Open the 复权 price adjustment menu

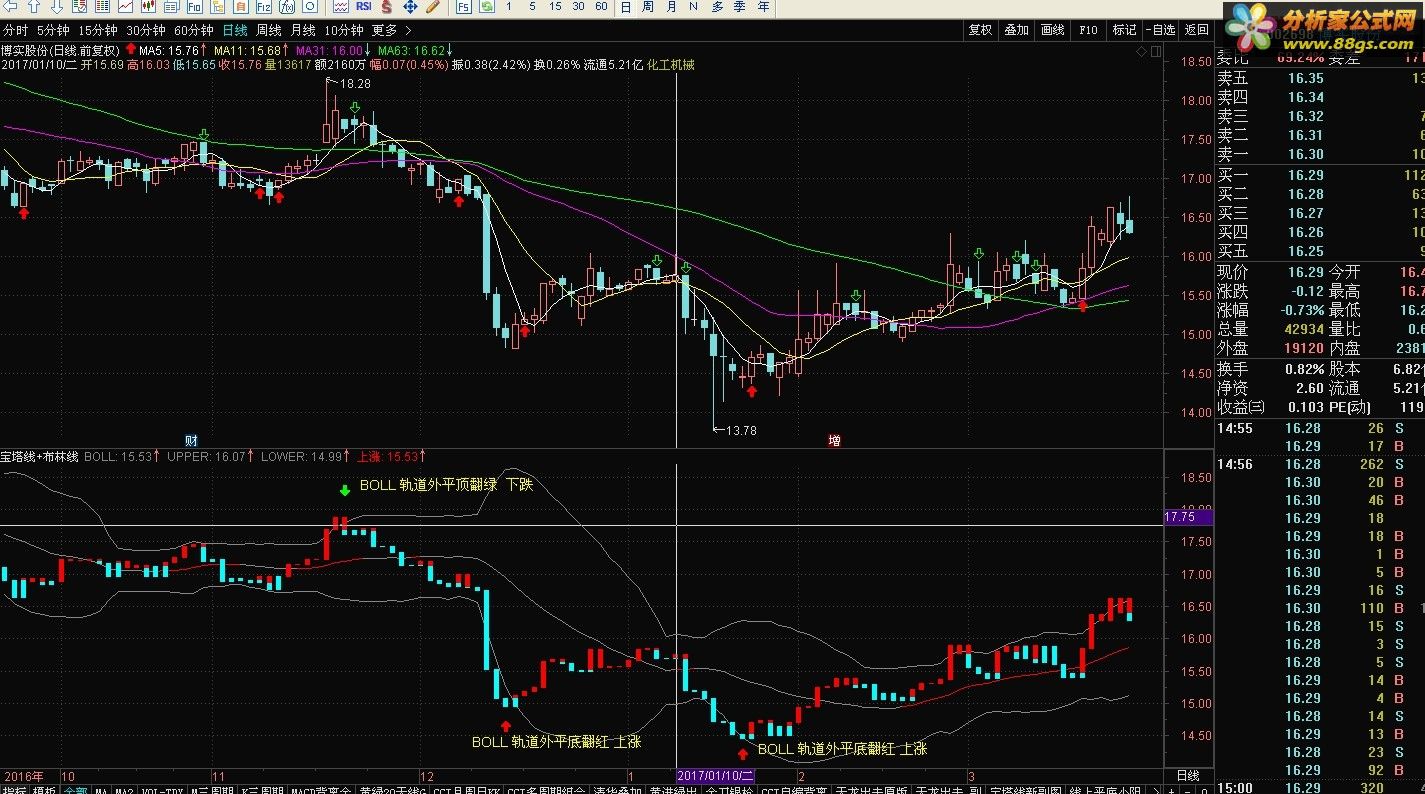tap(980, 30)
